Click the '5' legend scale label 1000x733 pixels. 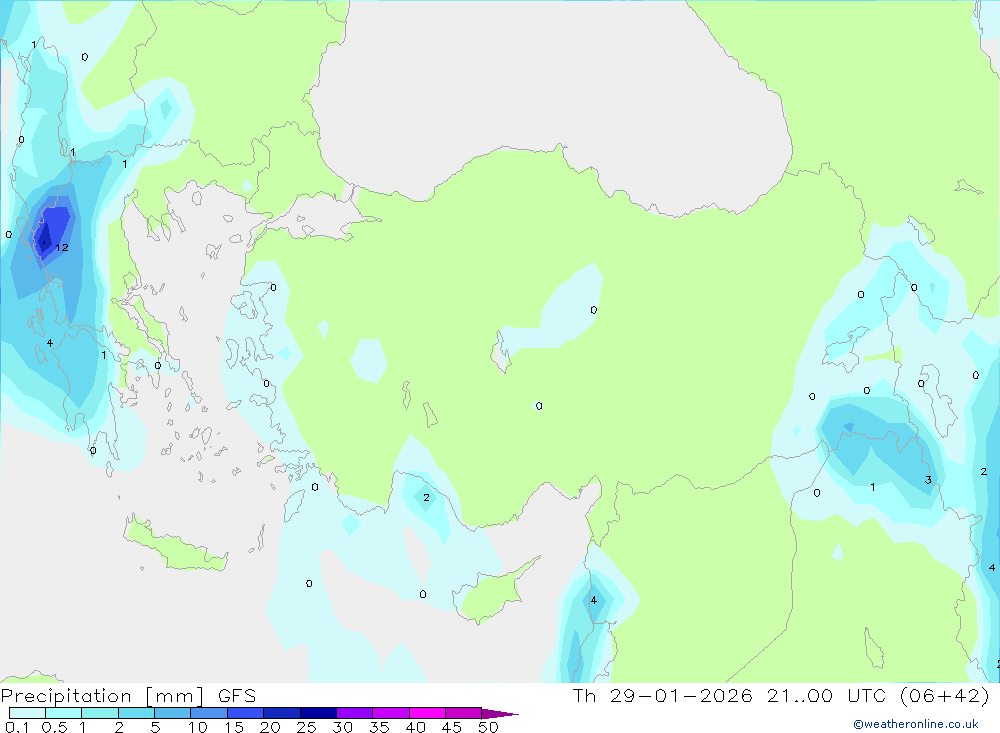coord(155,727)
